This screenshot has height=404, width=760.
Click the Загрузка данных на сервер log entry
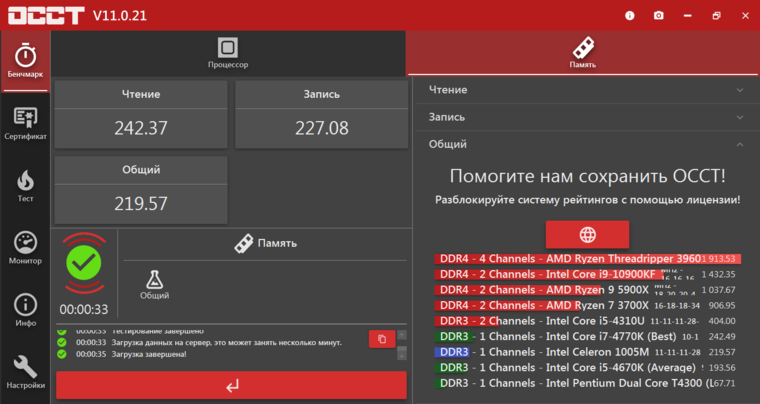(x=226, y=342)
